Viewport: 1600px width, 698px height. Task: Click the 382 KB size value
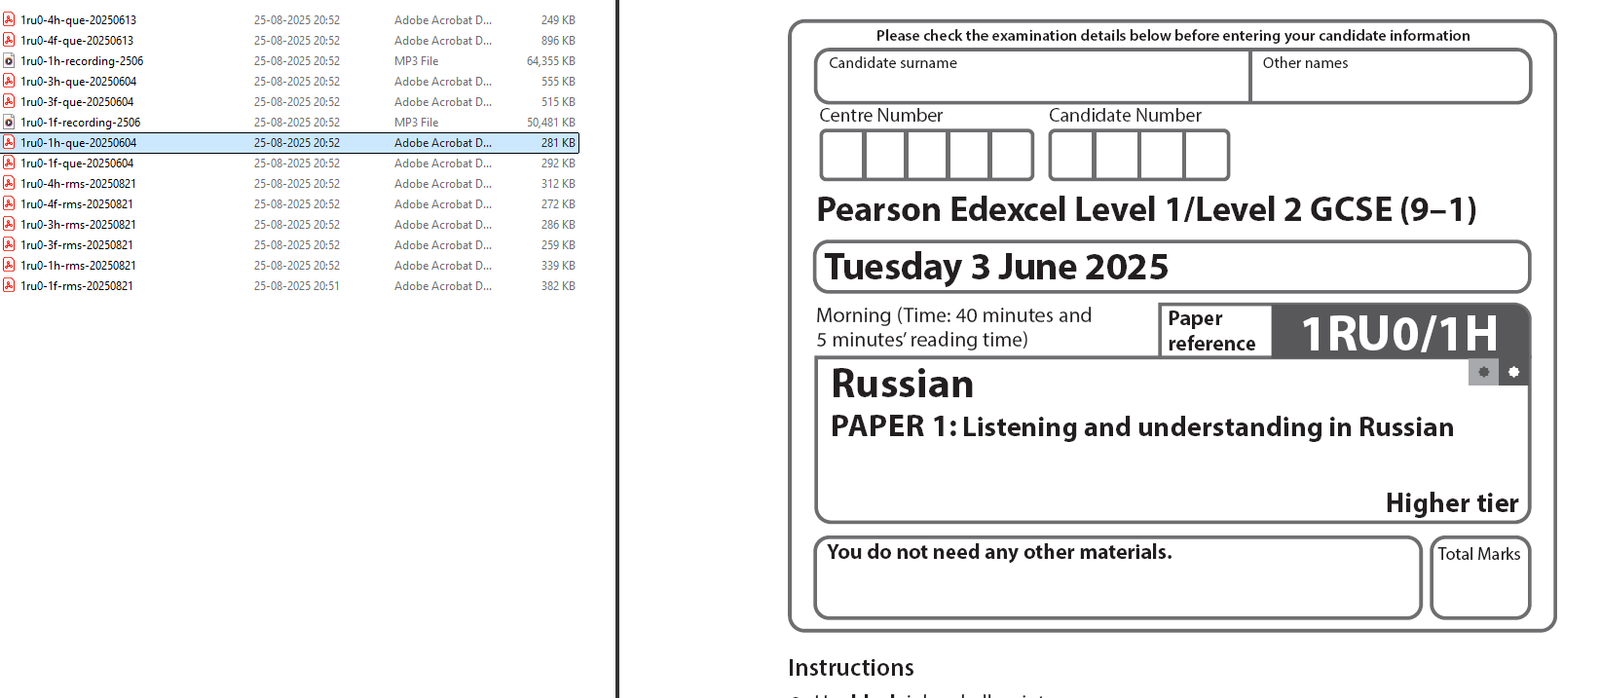(558, 286)
